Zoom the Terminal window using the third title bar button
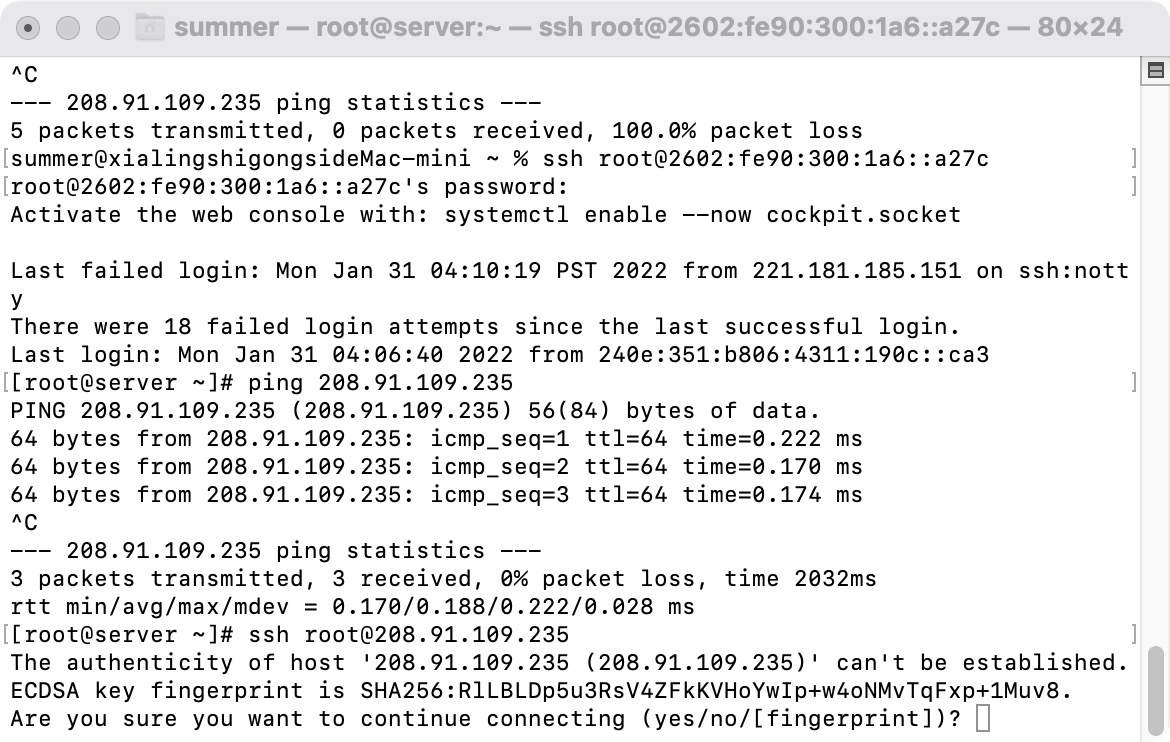 pos(108,28)
